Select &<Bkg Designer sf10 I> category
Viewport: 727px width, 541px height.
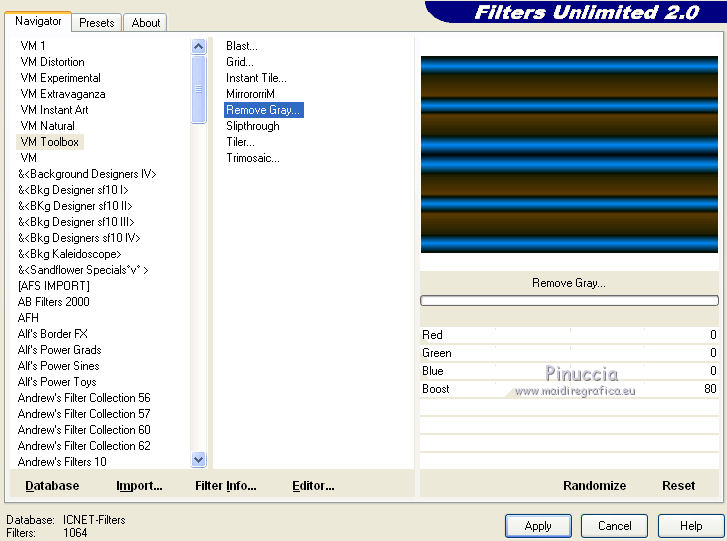(x=73, y=190)
